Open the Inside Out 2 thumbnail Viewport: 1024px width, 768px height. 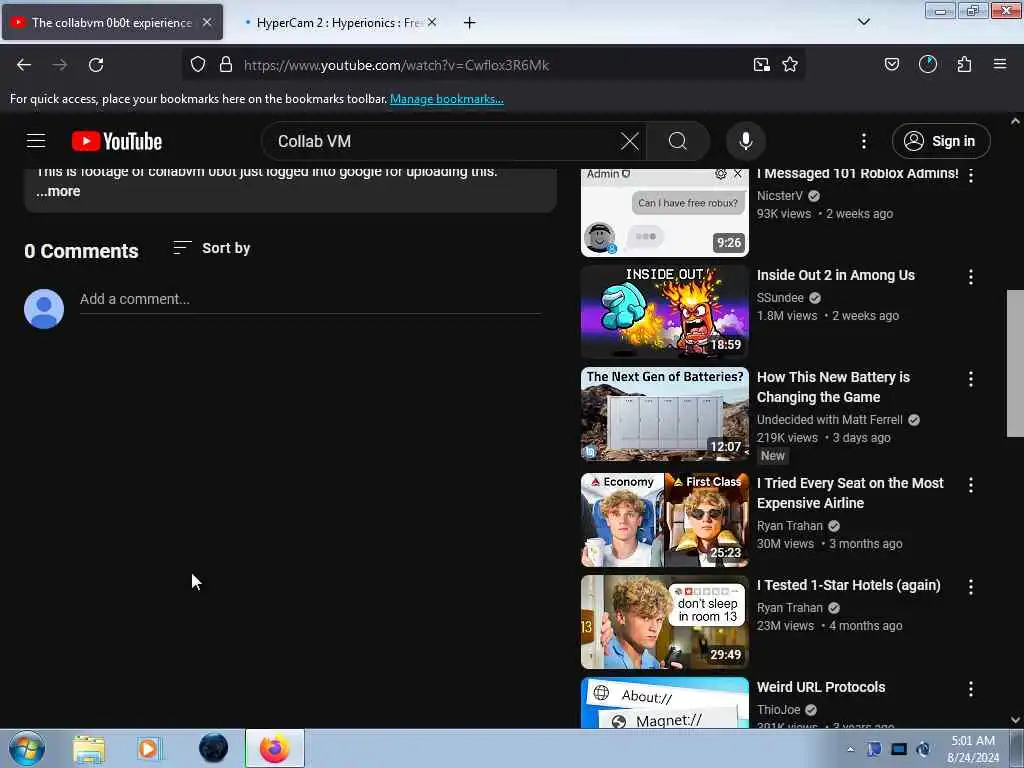(665, 312)
